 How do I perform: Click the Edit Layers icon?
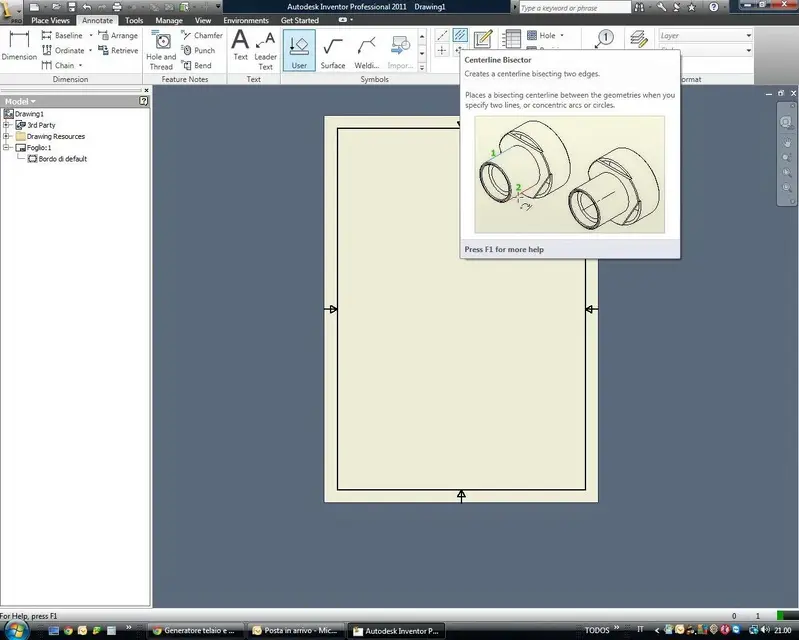pyautogui.click(x=638, y=39)
